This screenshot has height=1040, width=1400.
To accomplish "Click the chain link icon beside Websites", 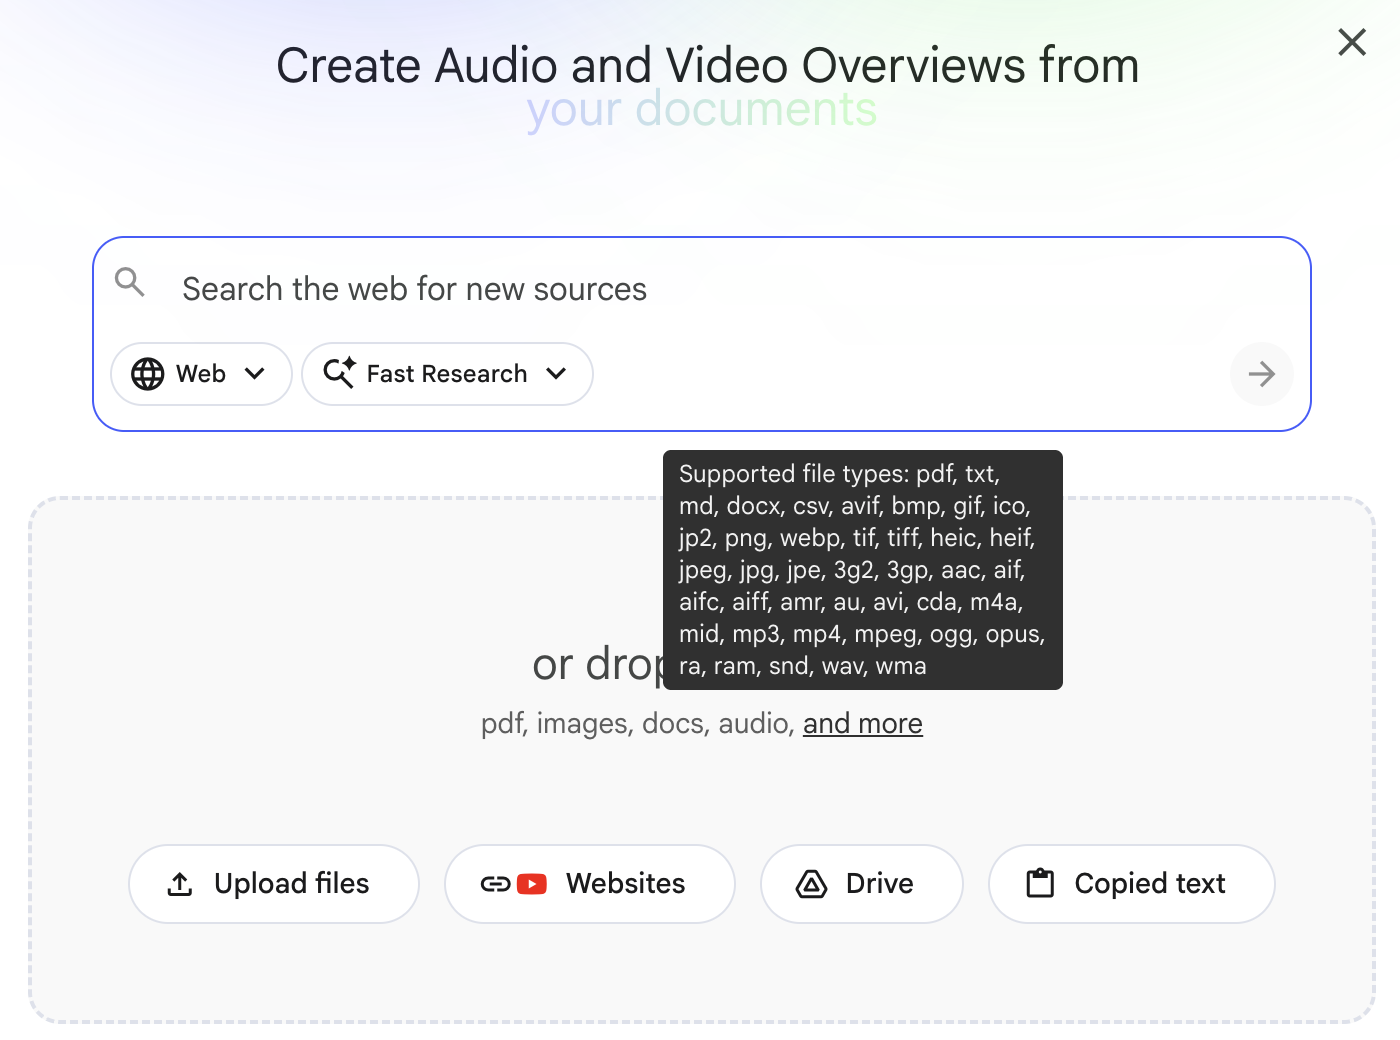I will click(495, 884).
